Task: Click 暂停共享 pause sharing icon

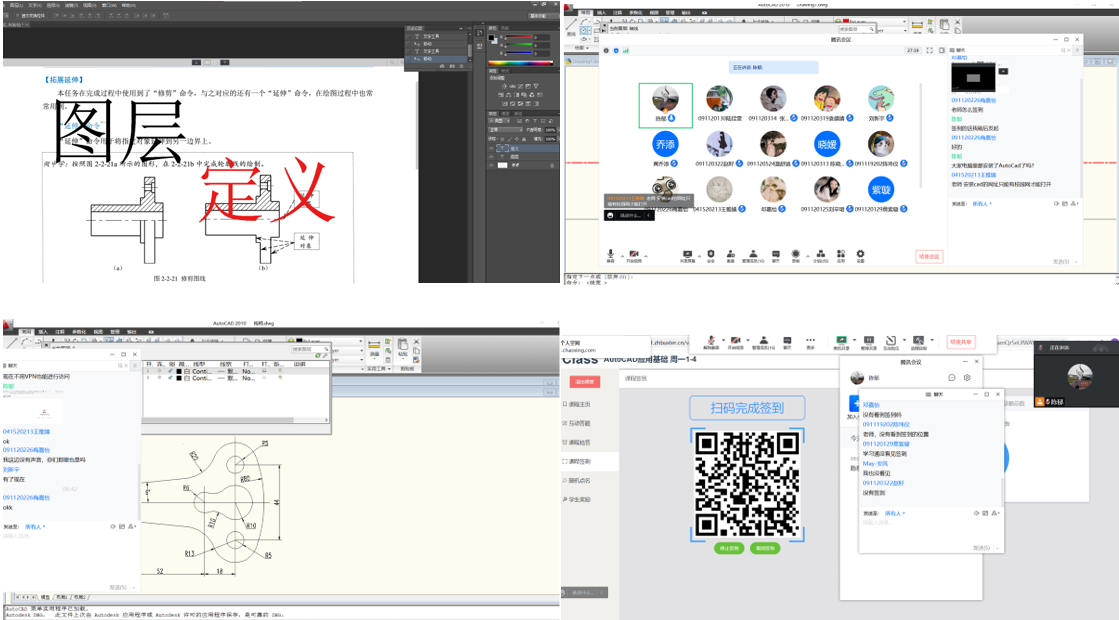Action: [869, 342]
